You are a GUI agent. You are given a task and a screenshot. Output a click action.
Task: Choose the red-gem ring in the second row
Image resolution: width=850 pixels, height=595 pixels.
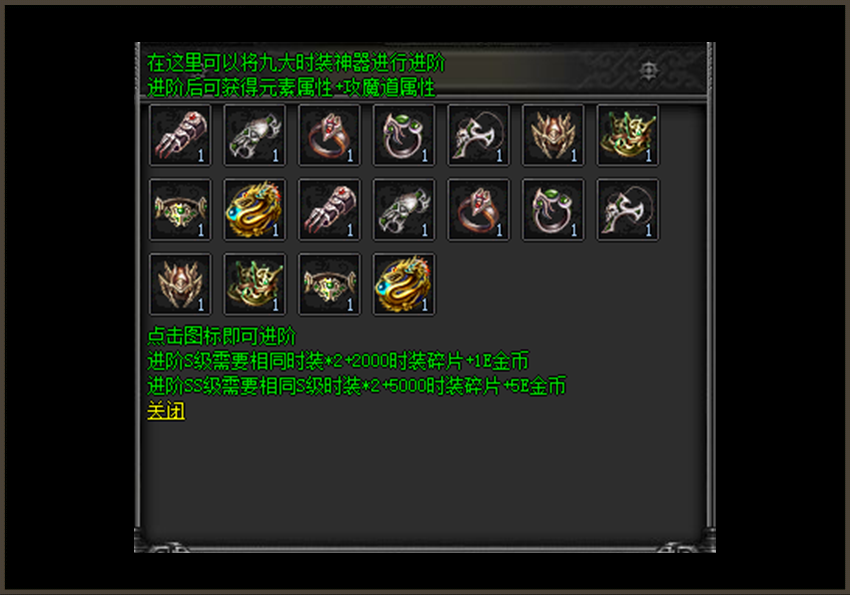[x=479, y=210]
